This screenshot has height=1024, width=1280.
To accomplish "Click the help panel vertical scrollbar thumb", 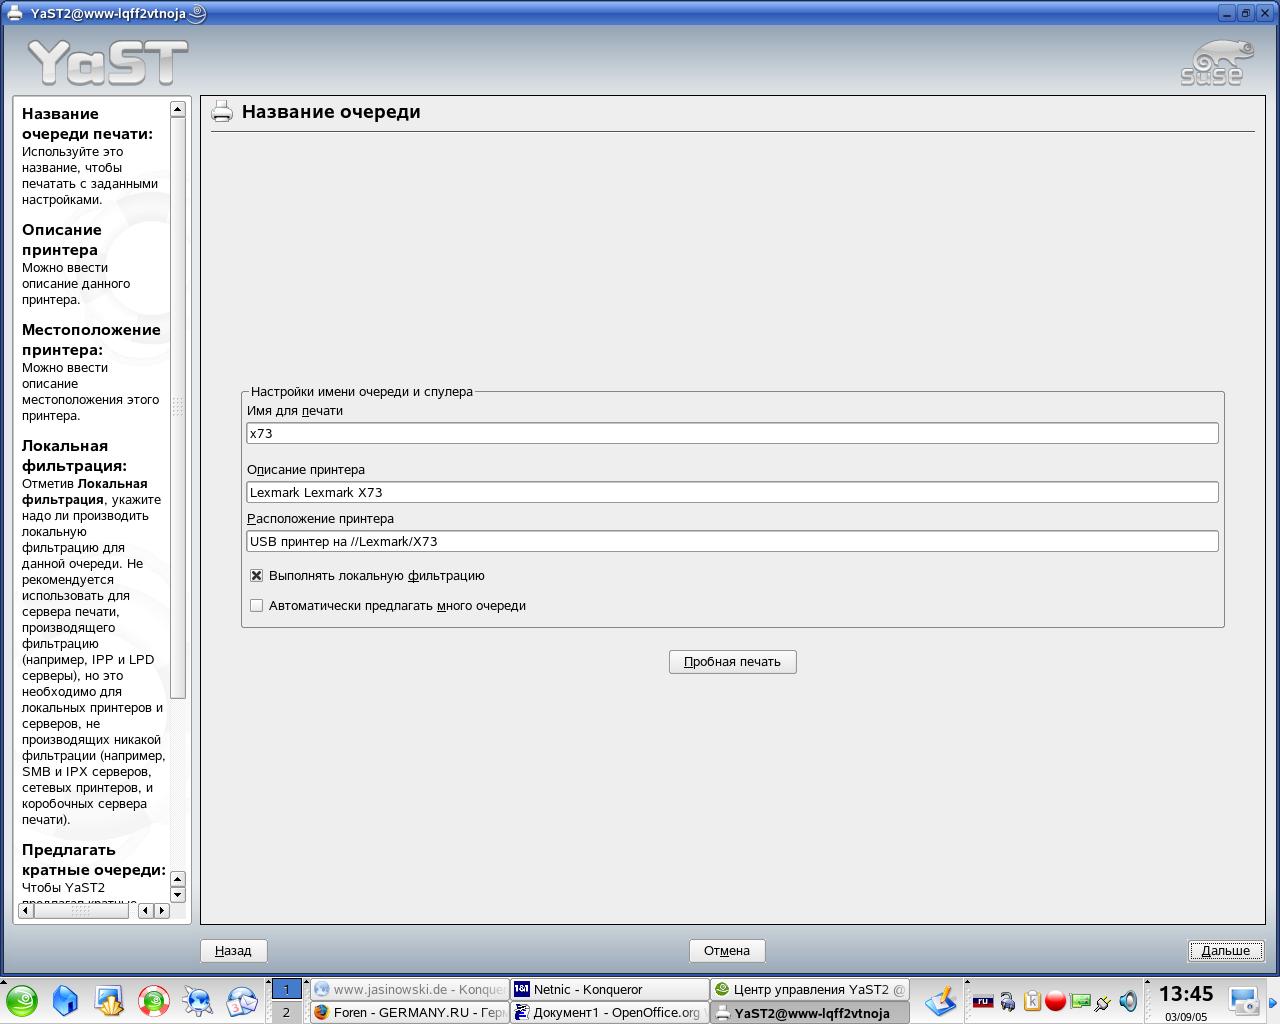I will click(177, 407).
